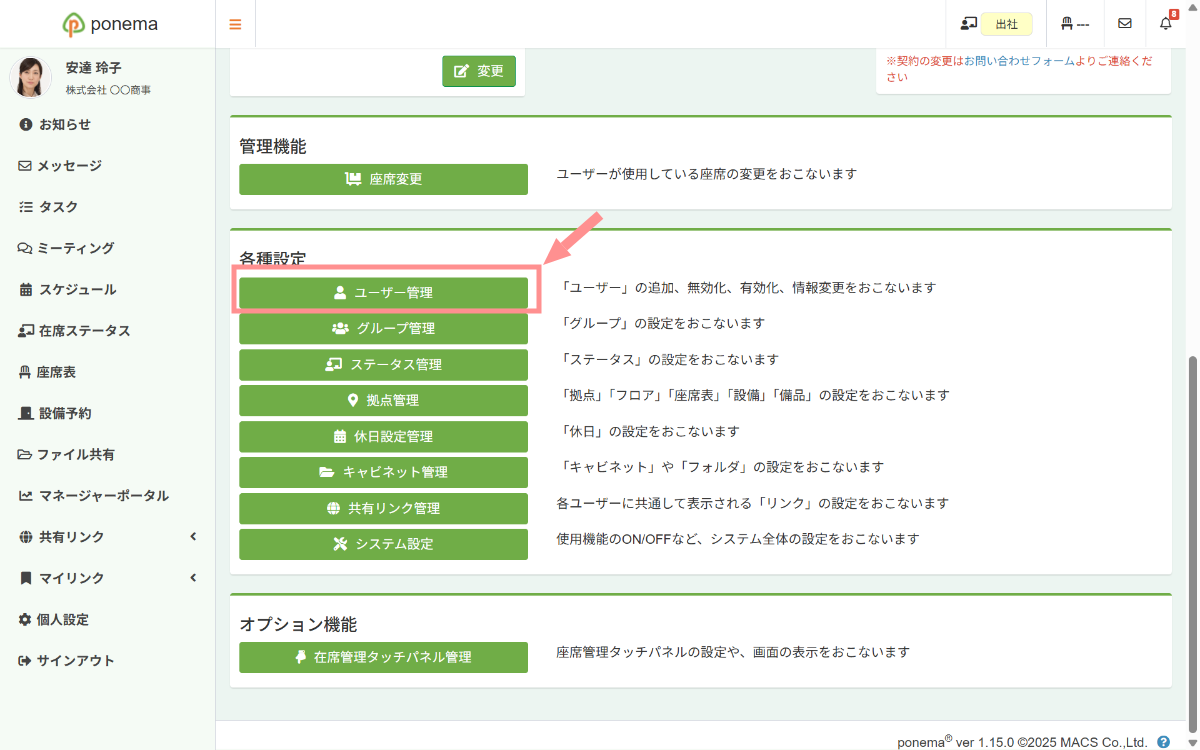
Task: Click the 個人設定 gear icon
Action: 25,619
